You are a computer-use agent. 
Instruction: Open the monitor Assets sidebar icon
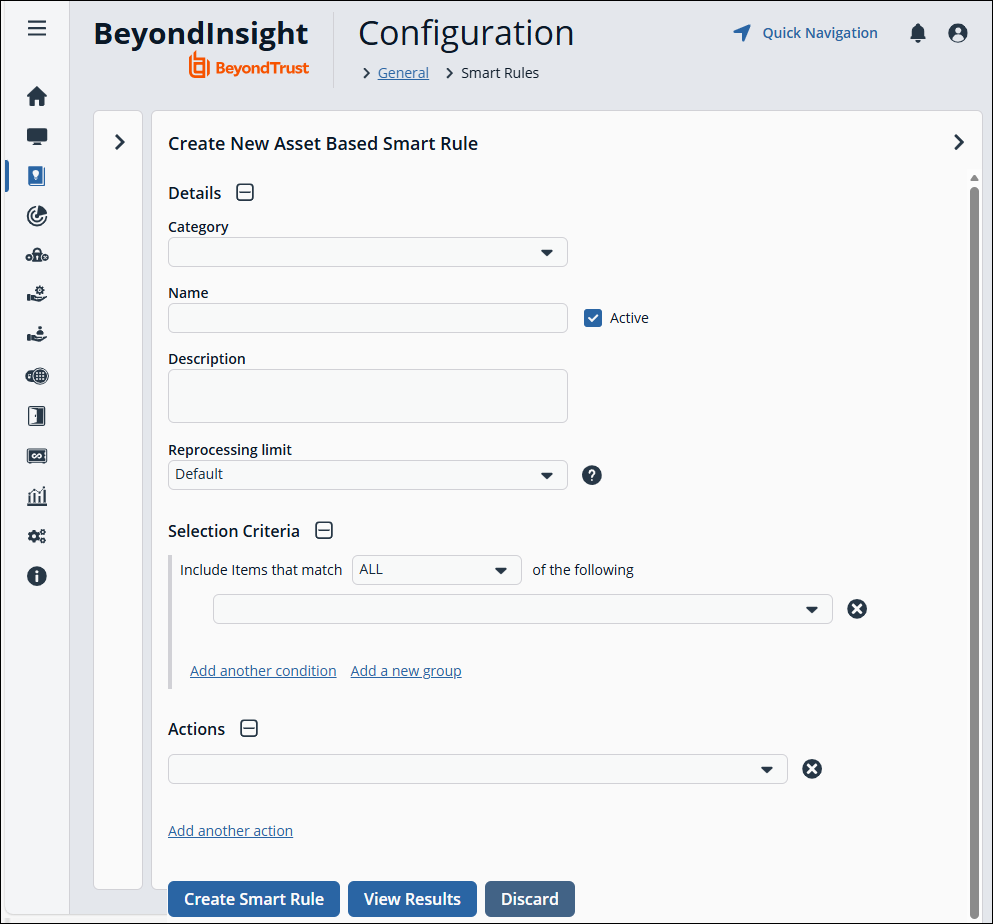(37, 136)
